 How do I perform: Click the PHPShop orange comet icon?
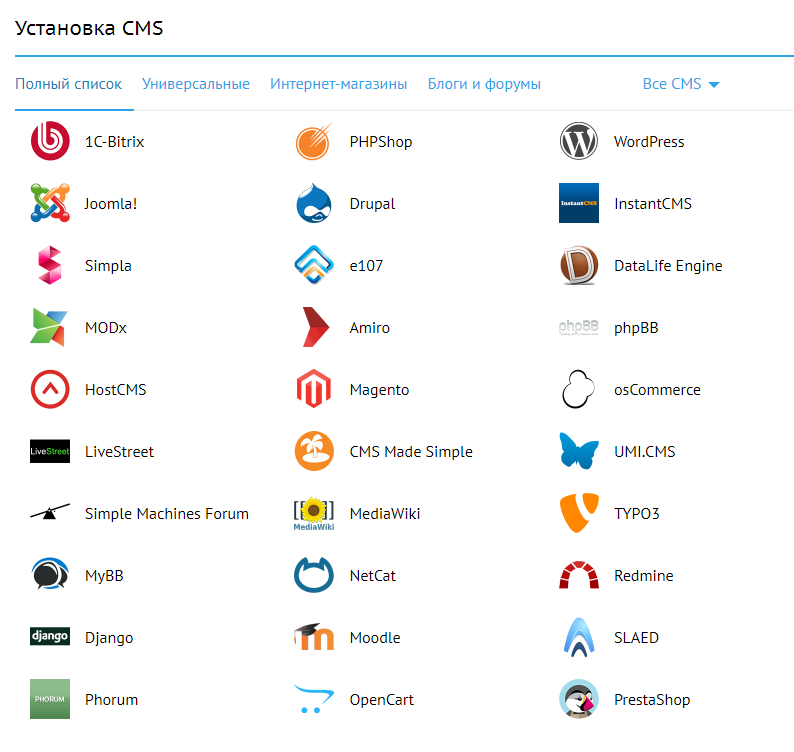[314, 141]
